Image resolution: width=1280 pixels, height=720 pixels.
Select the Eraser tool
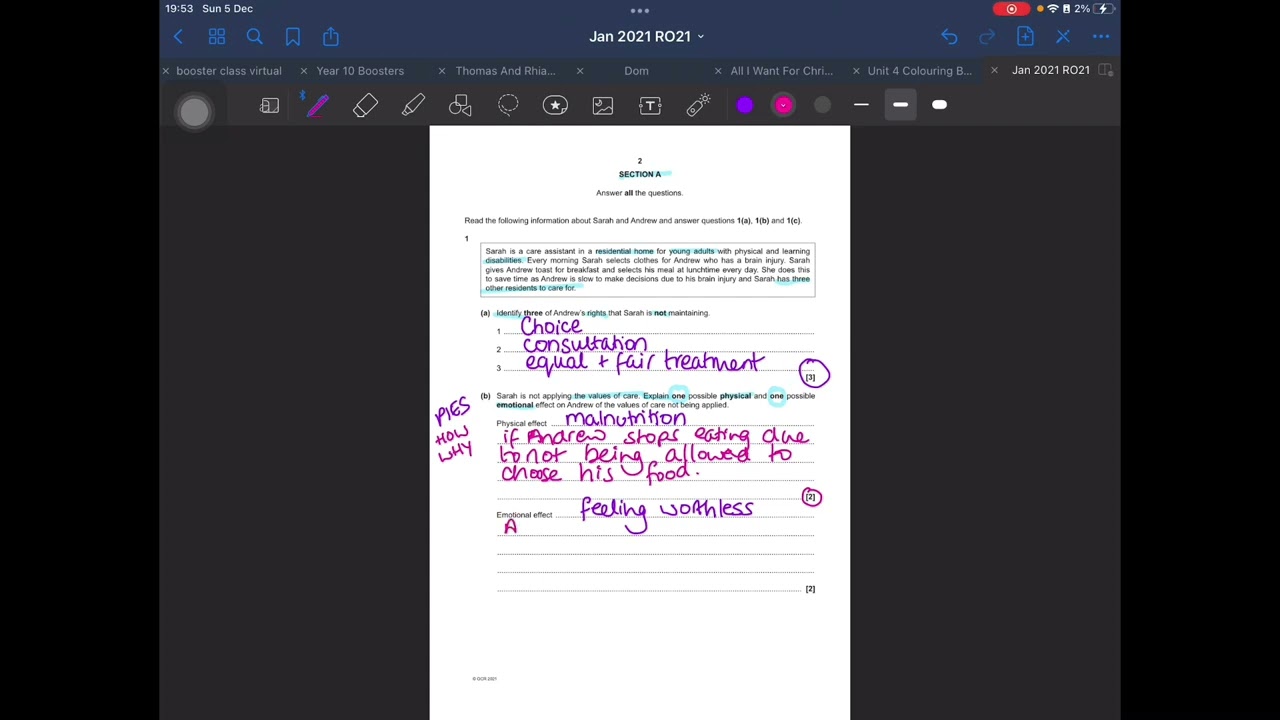point(365,105)
